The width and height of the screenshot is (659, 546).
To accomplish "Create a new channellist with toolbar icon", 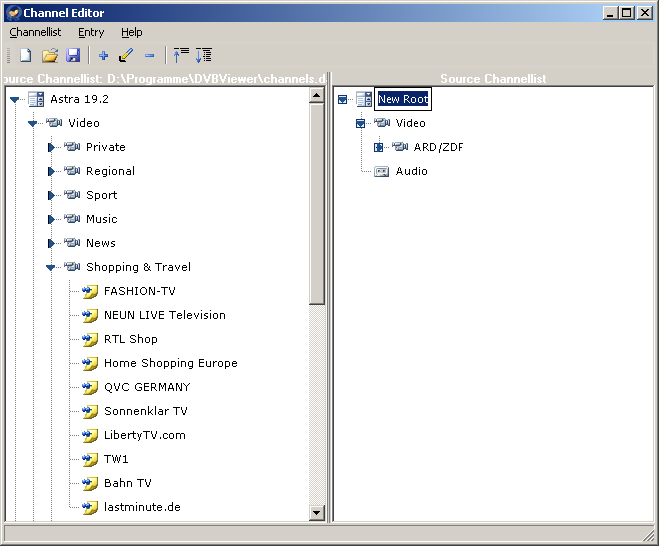I will click(x=26, y=55).
